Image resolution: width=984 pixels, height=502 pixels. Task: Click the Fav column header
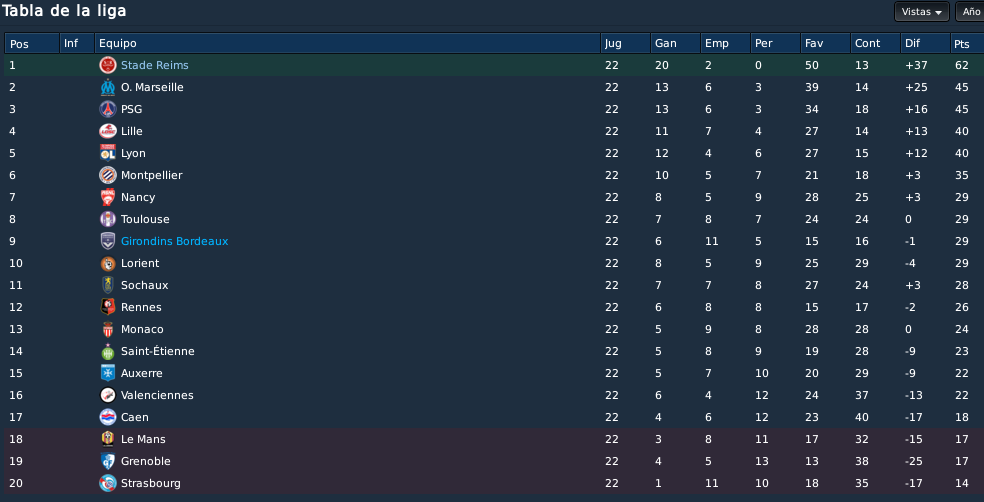825,43
